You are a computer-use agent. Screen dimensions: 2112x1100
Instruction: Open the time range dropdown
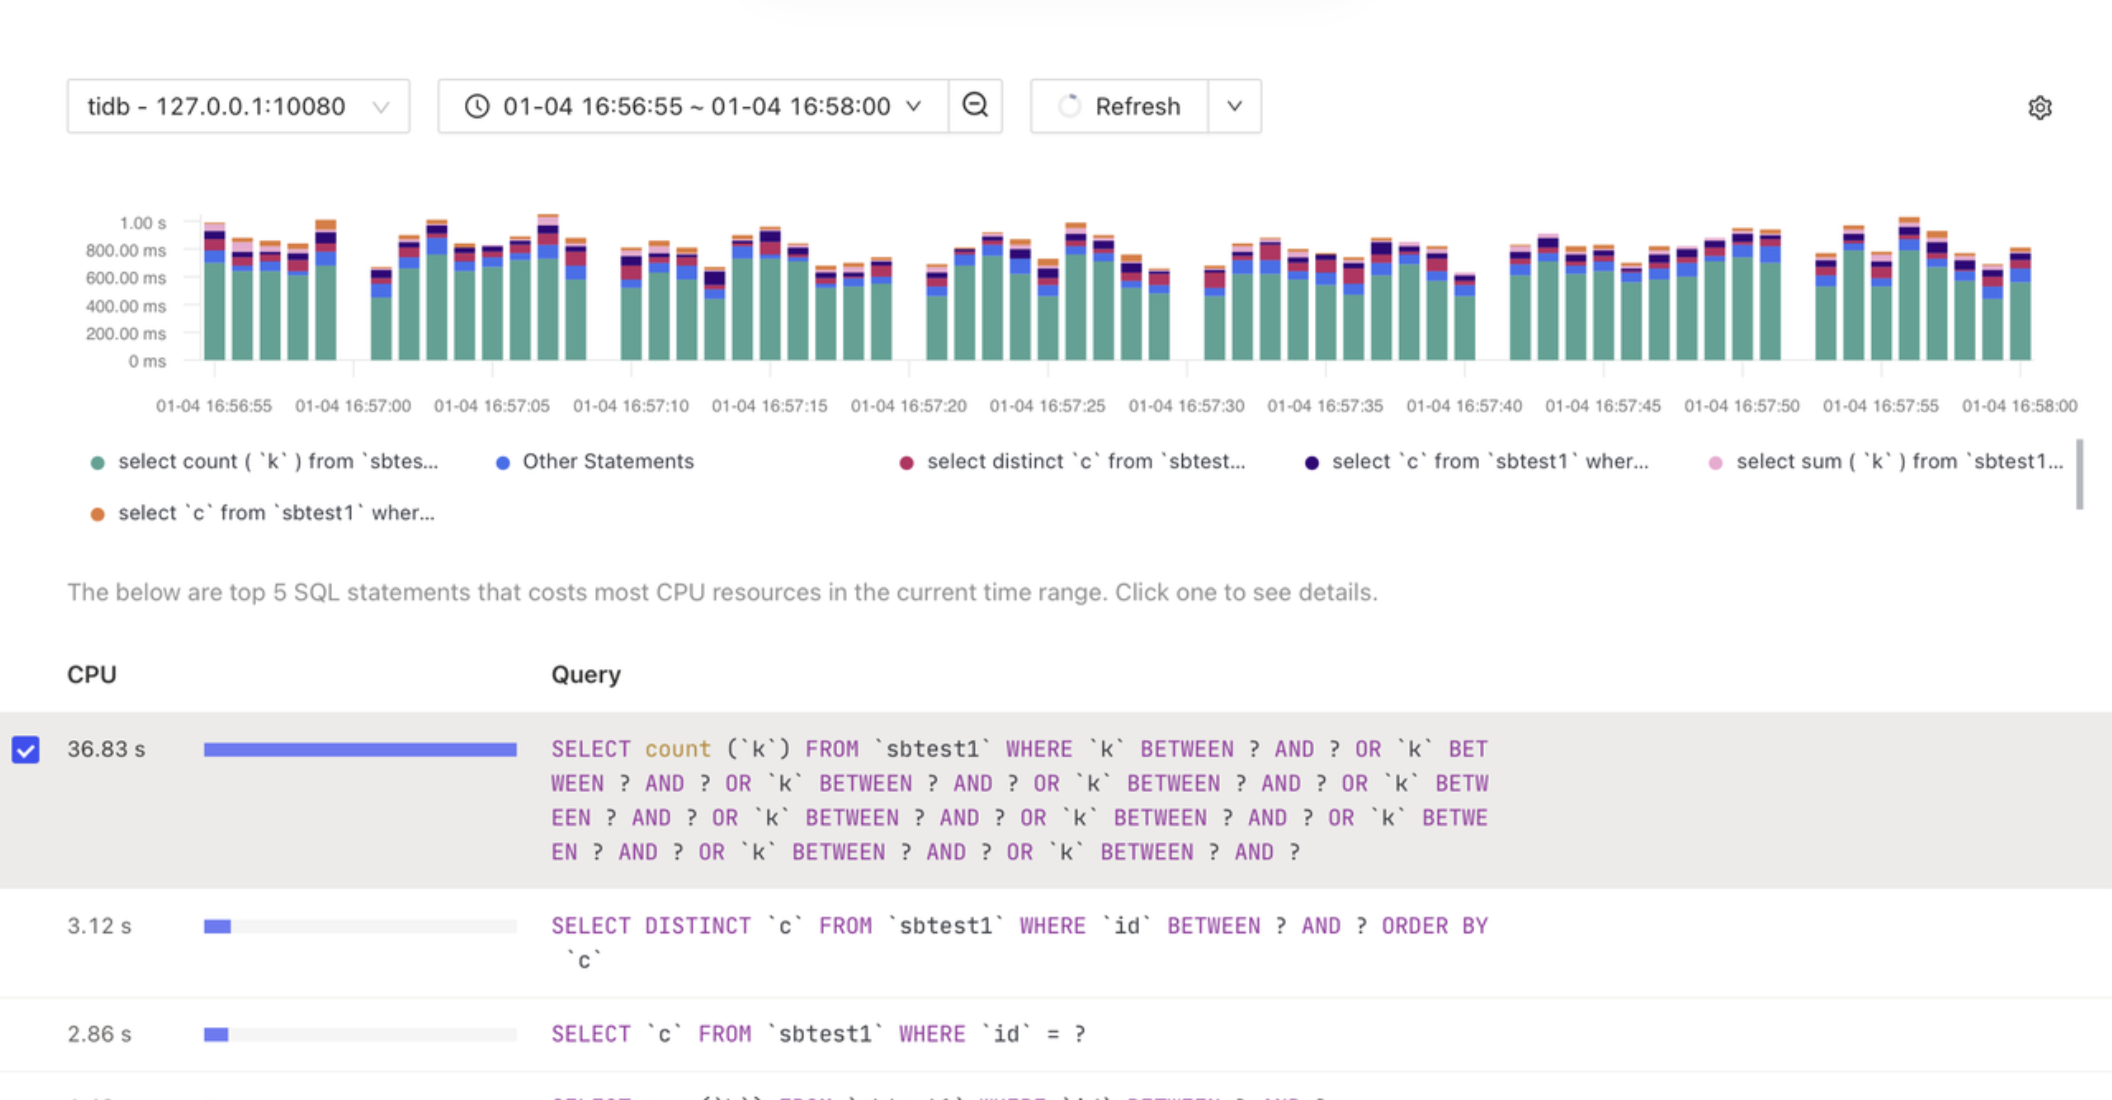point(912,105)
